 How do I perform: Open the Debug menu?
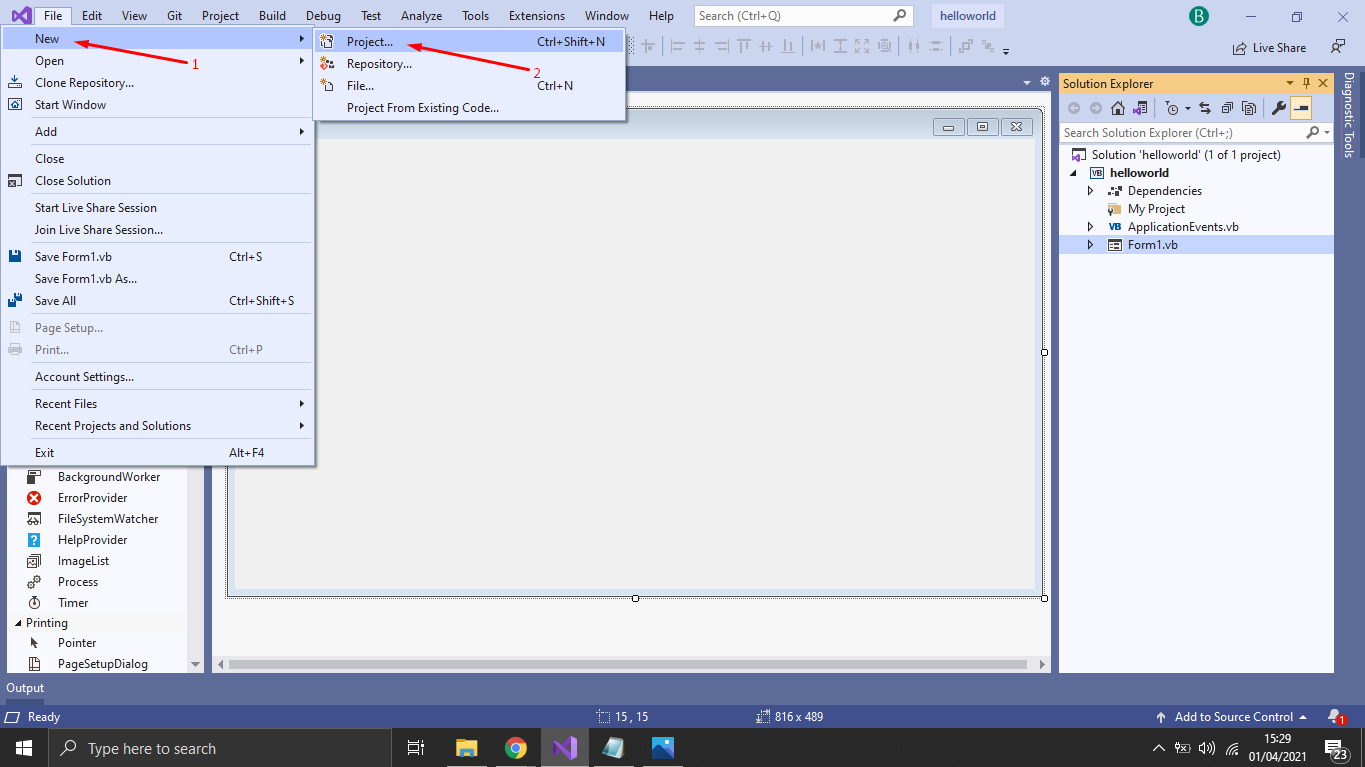coord(322,15)
